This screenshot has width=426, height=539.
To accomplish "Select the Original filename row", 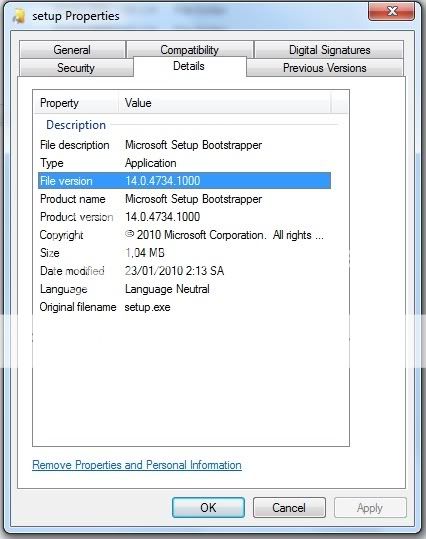I will point(184,307).
